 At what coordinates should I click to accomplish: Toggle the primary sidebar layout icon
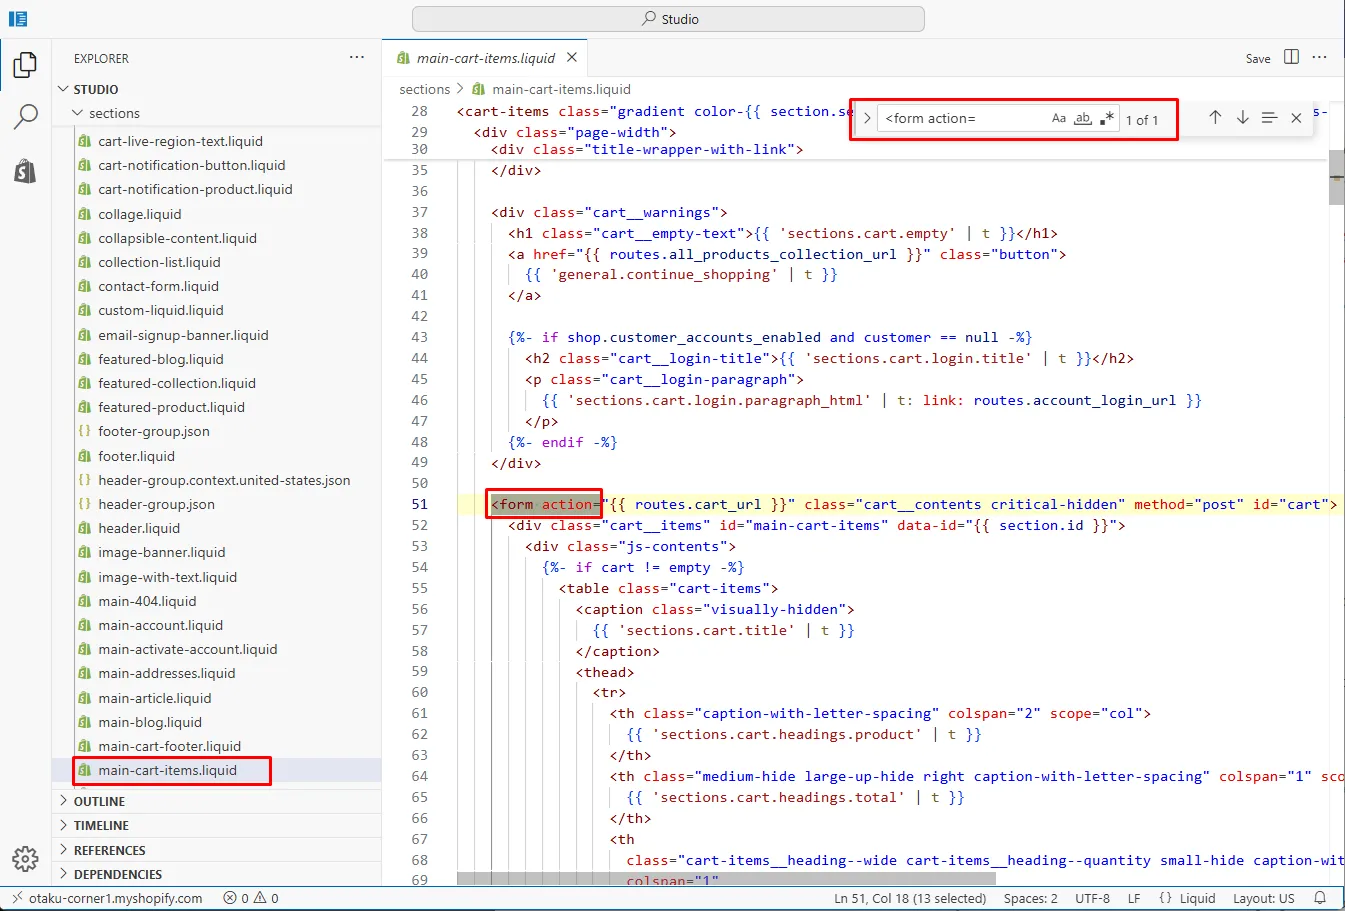18,18
